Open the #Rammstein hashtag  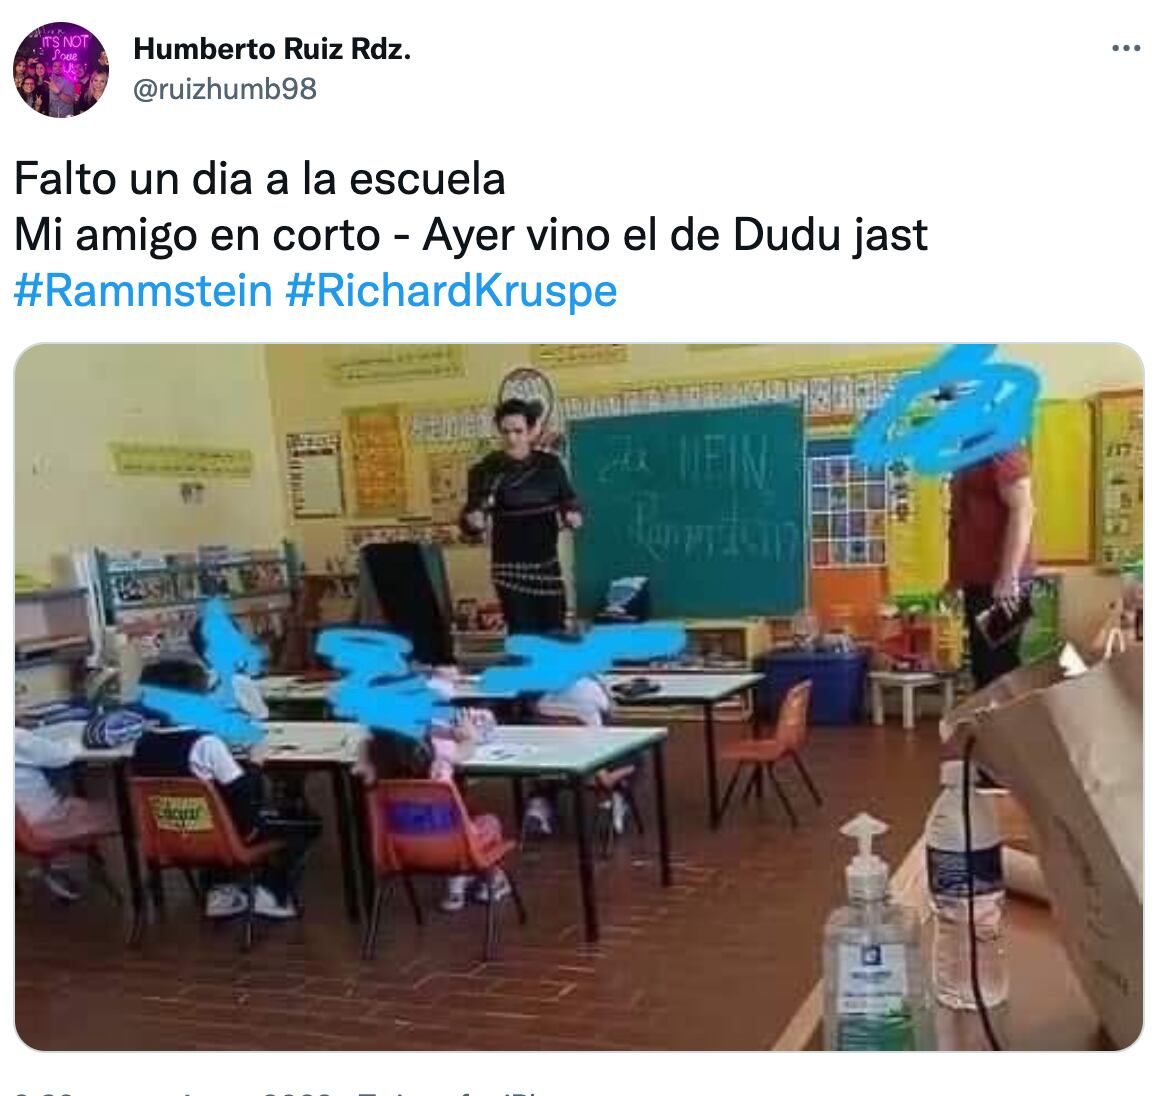[x=143, y=290]
